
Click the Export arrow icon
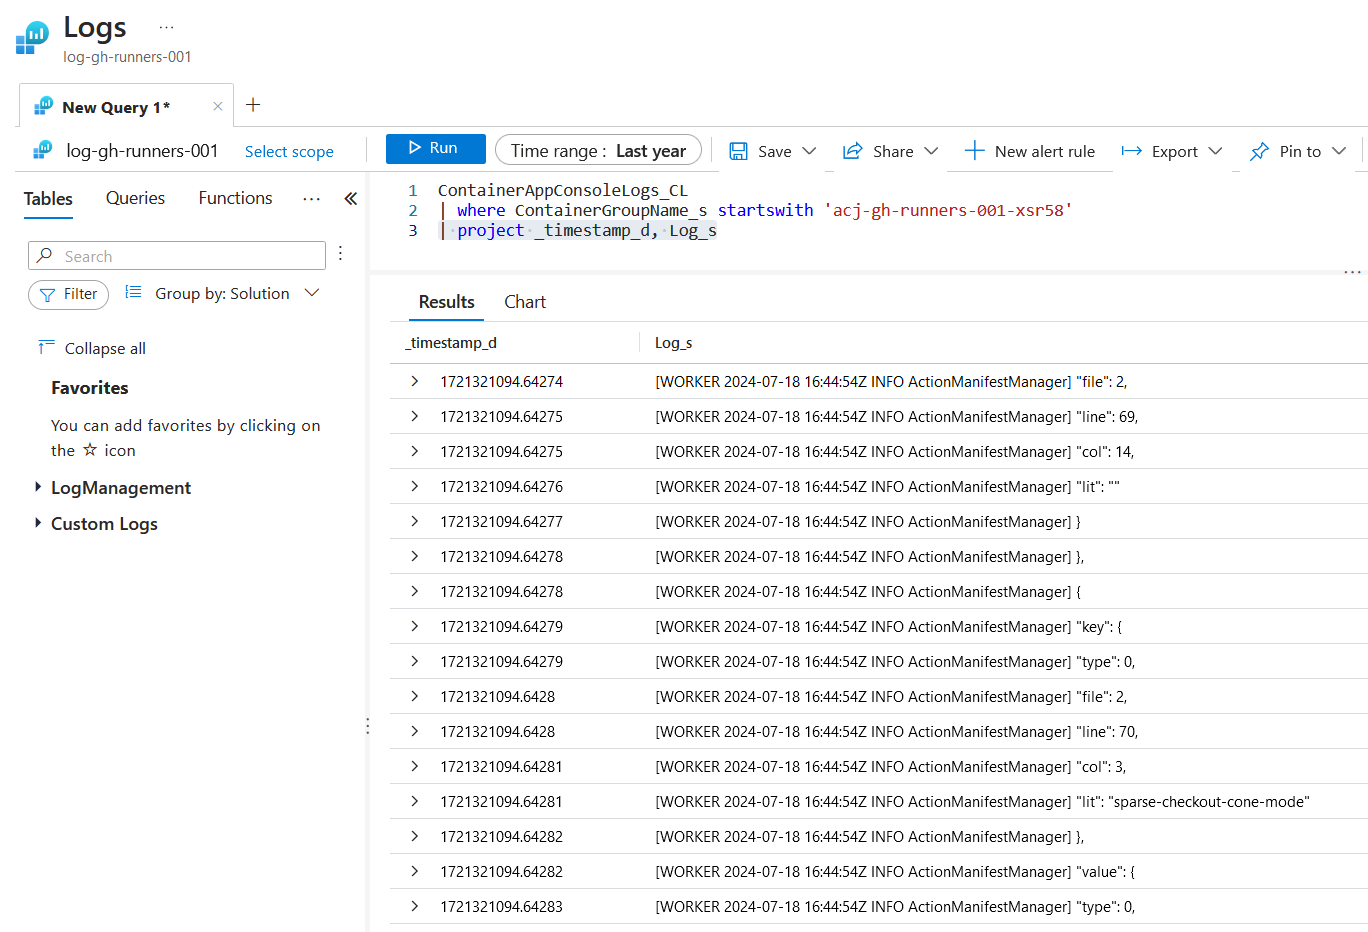click(x=1131, y=151)
